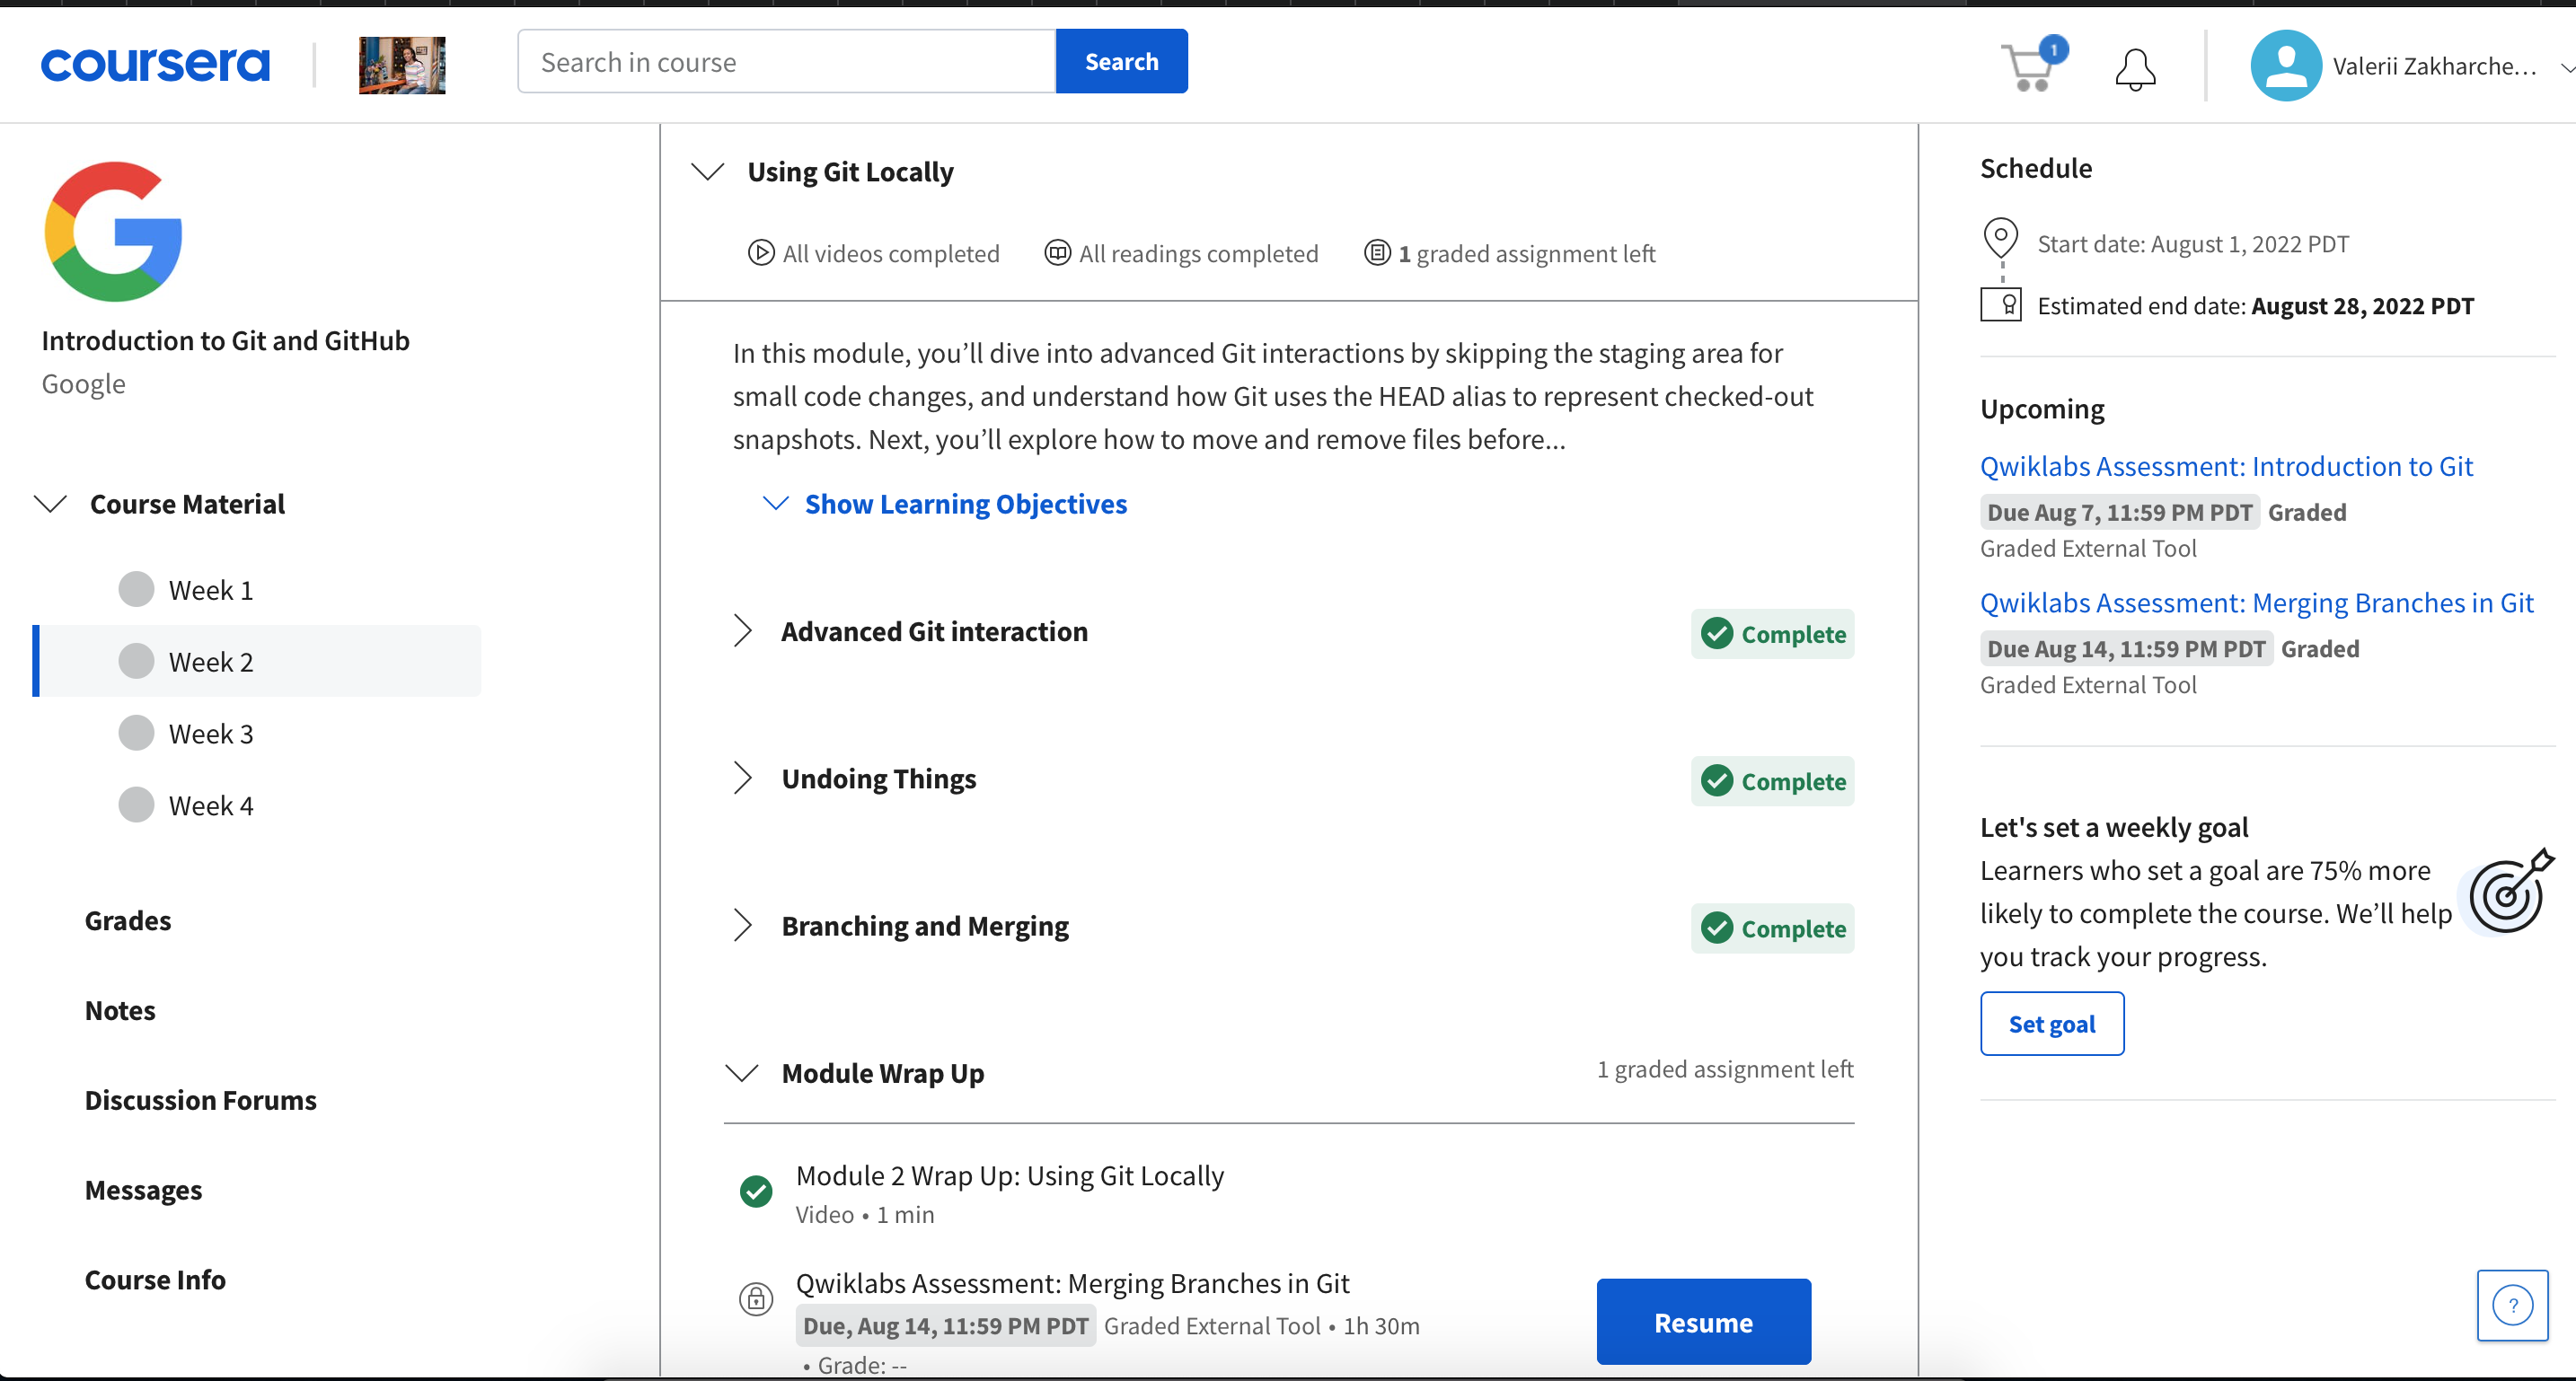The height and width of the screenshot is (1381, 2576).
Task: Focus the Search in course field
Action: tap(786, 62)
